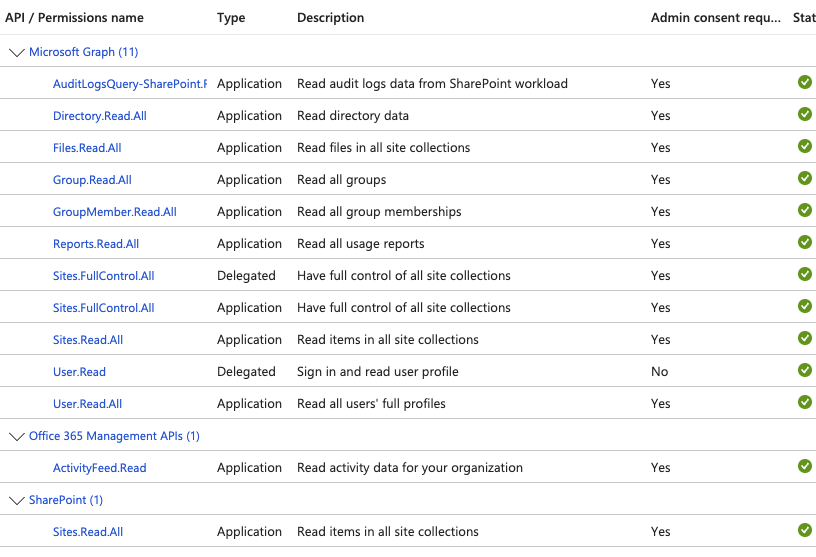Select the 'Read all usage reports' description

point(361,244)
